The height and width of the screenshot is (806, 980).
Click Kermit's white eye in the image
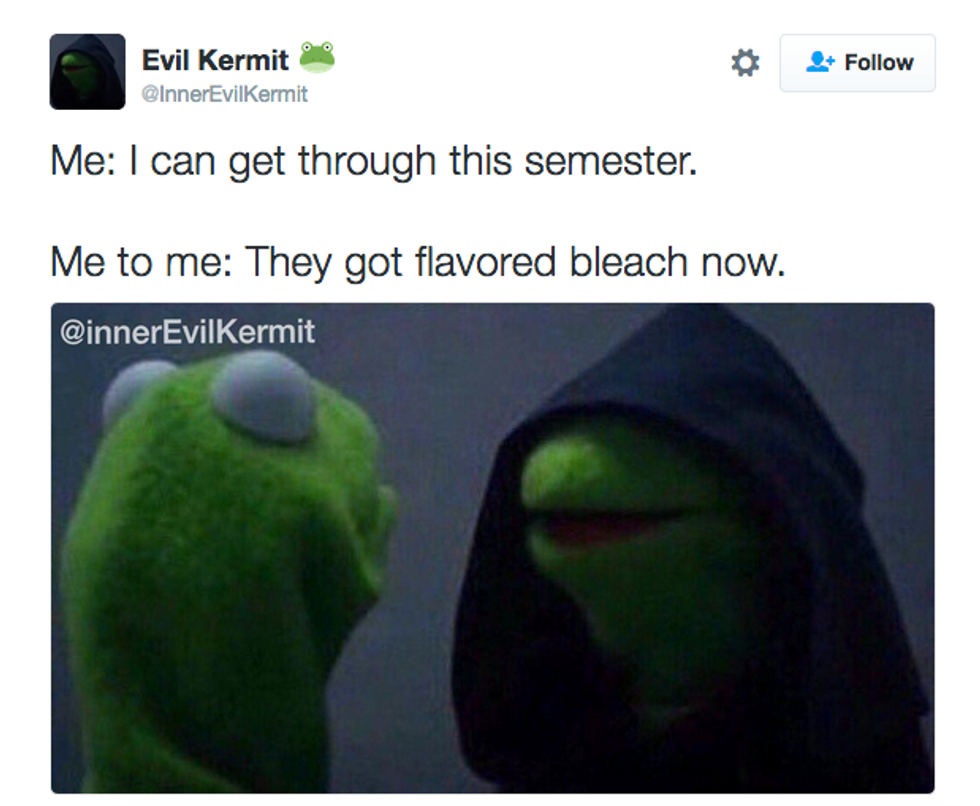point(264,396)
